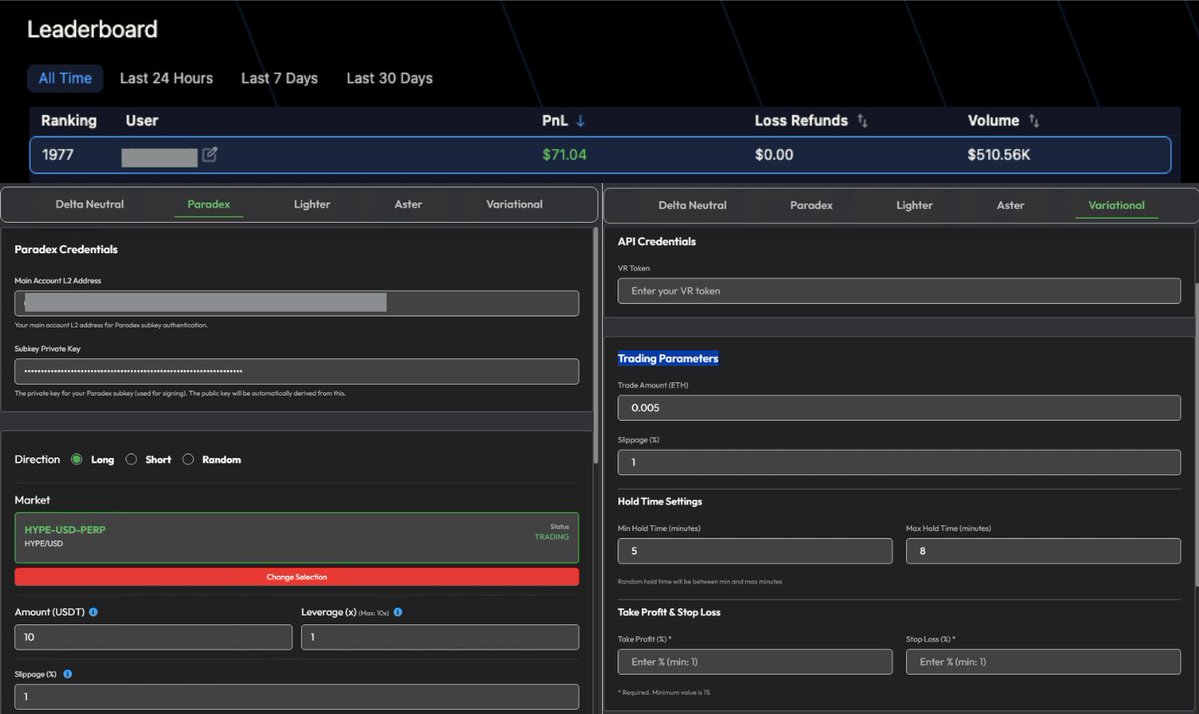Click the Leverage (x) input field

coord(440,637)
